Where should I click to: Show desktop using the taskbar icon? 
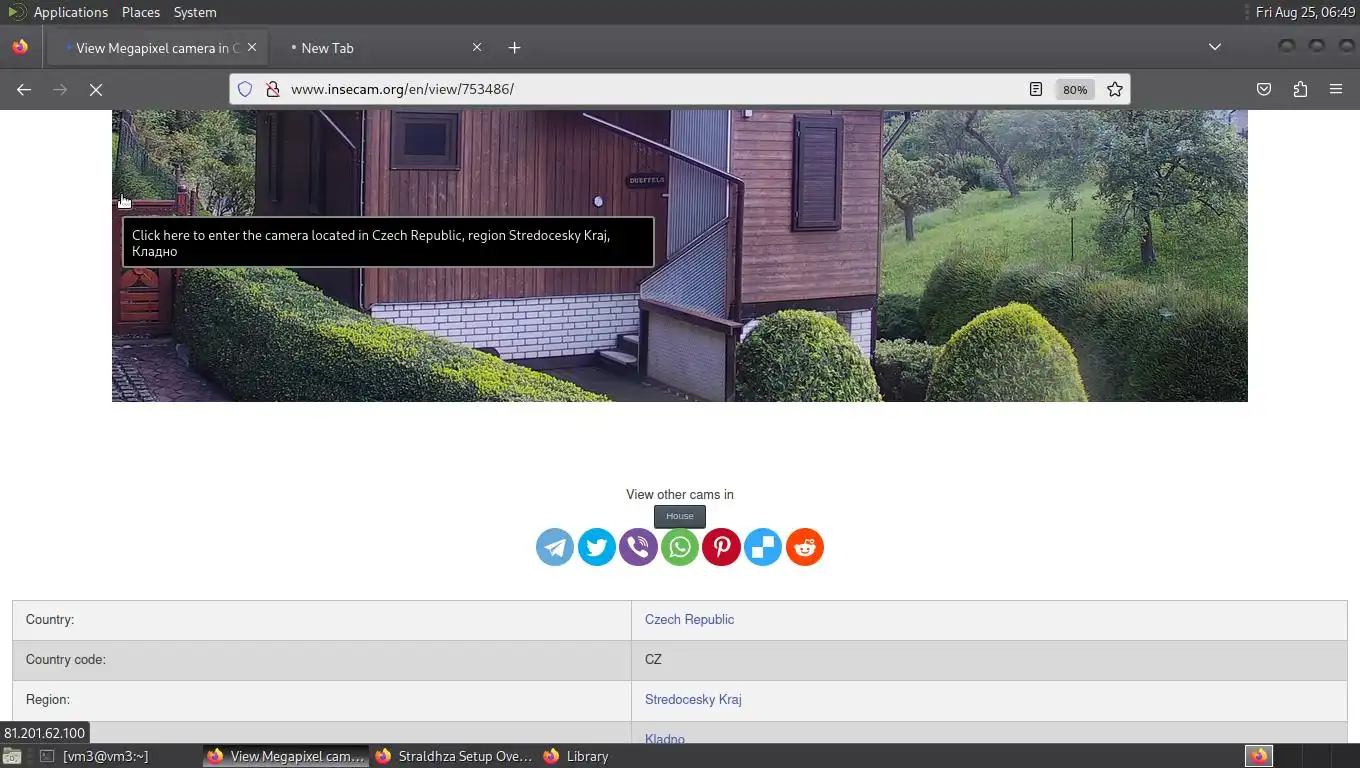coord(12,756)
